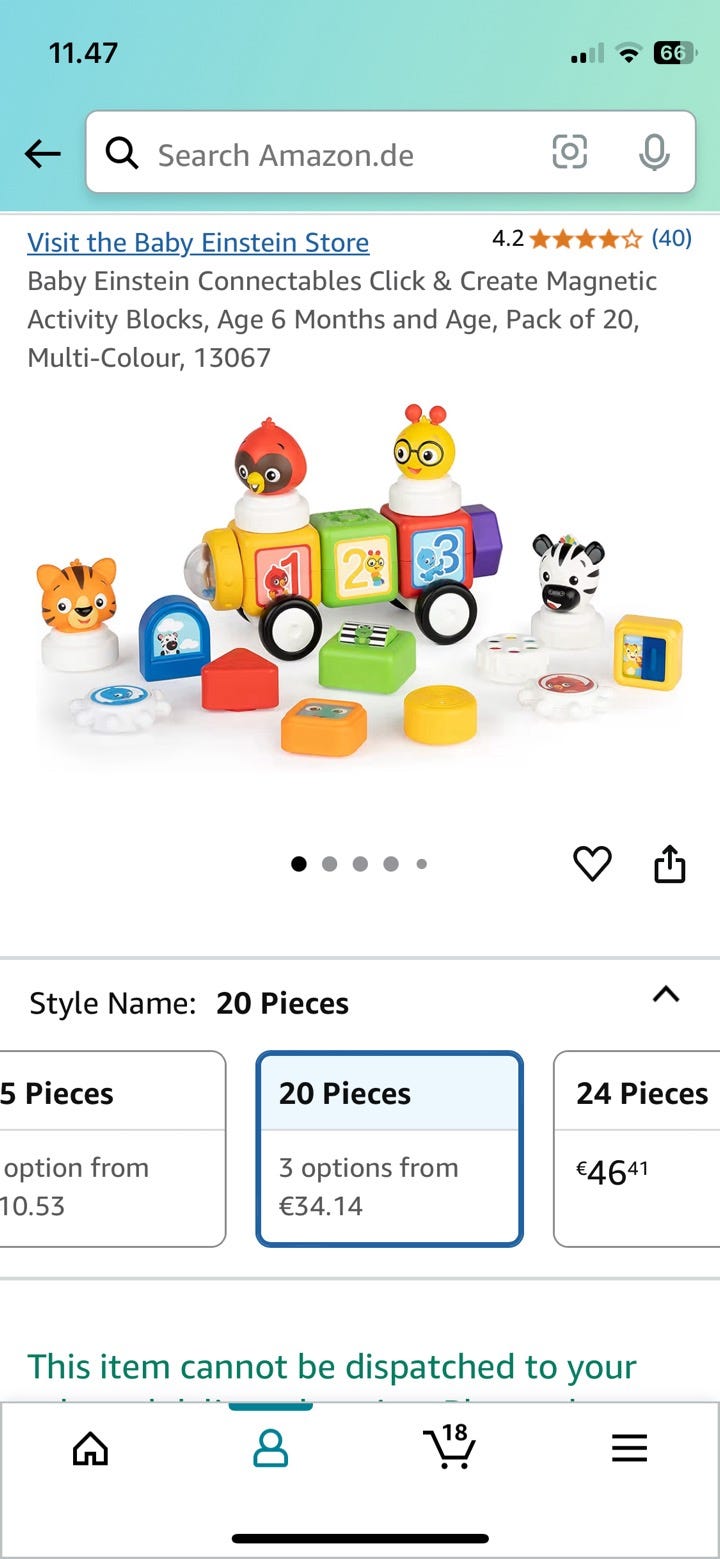Select the 5 Pieces style option
Viewport: 720px width, 1559px height.
coord(112,1149)
